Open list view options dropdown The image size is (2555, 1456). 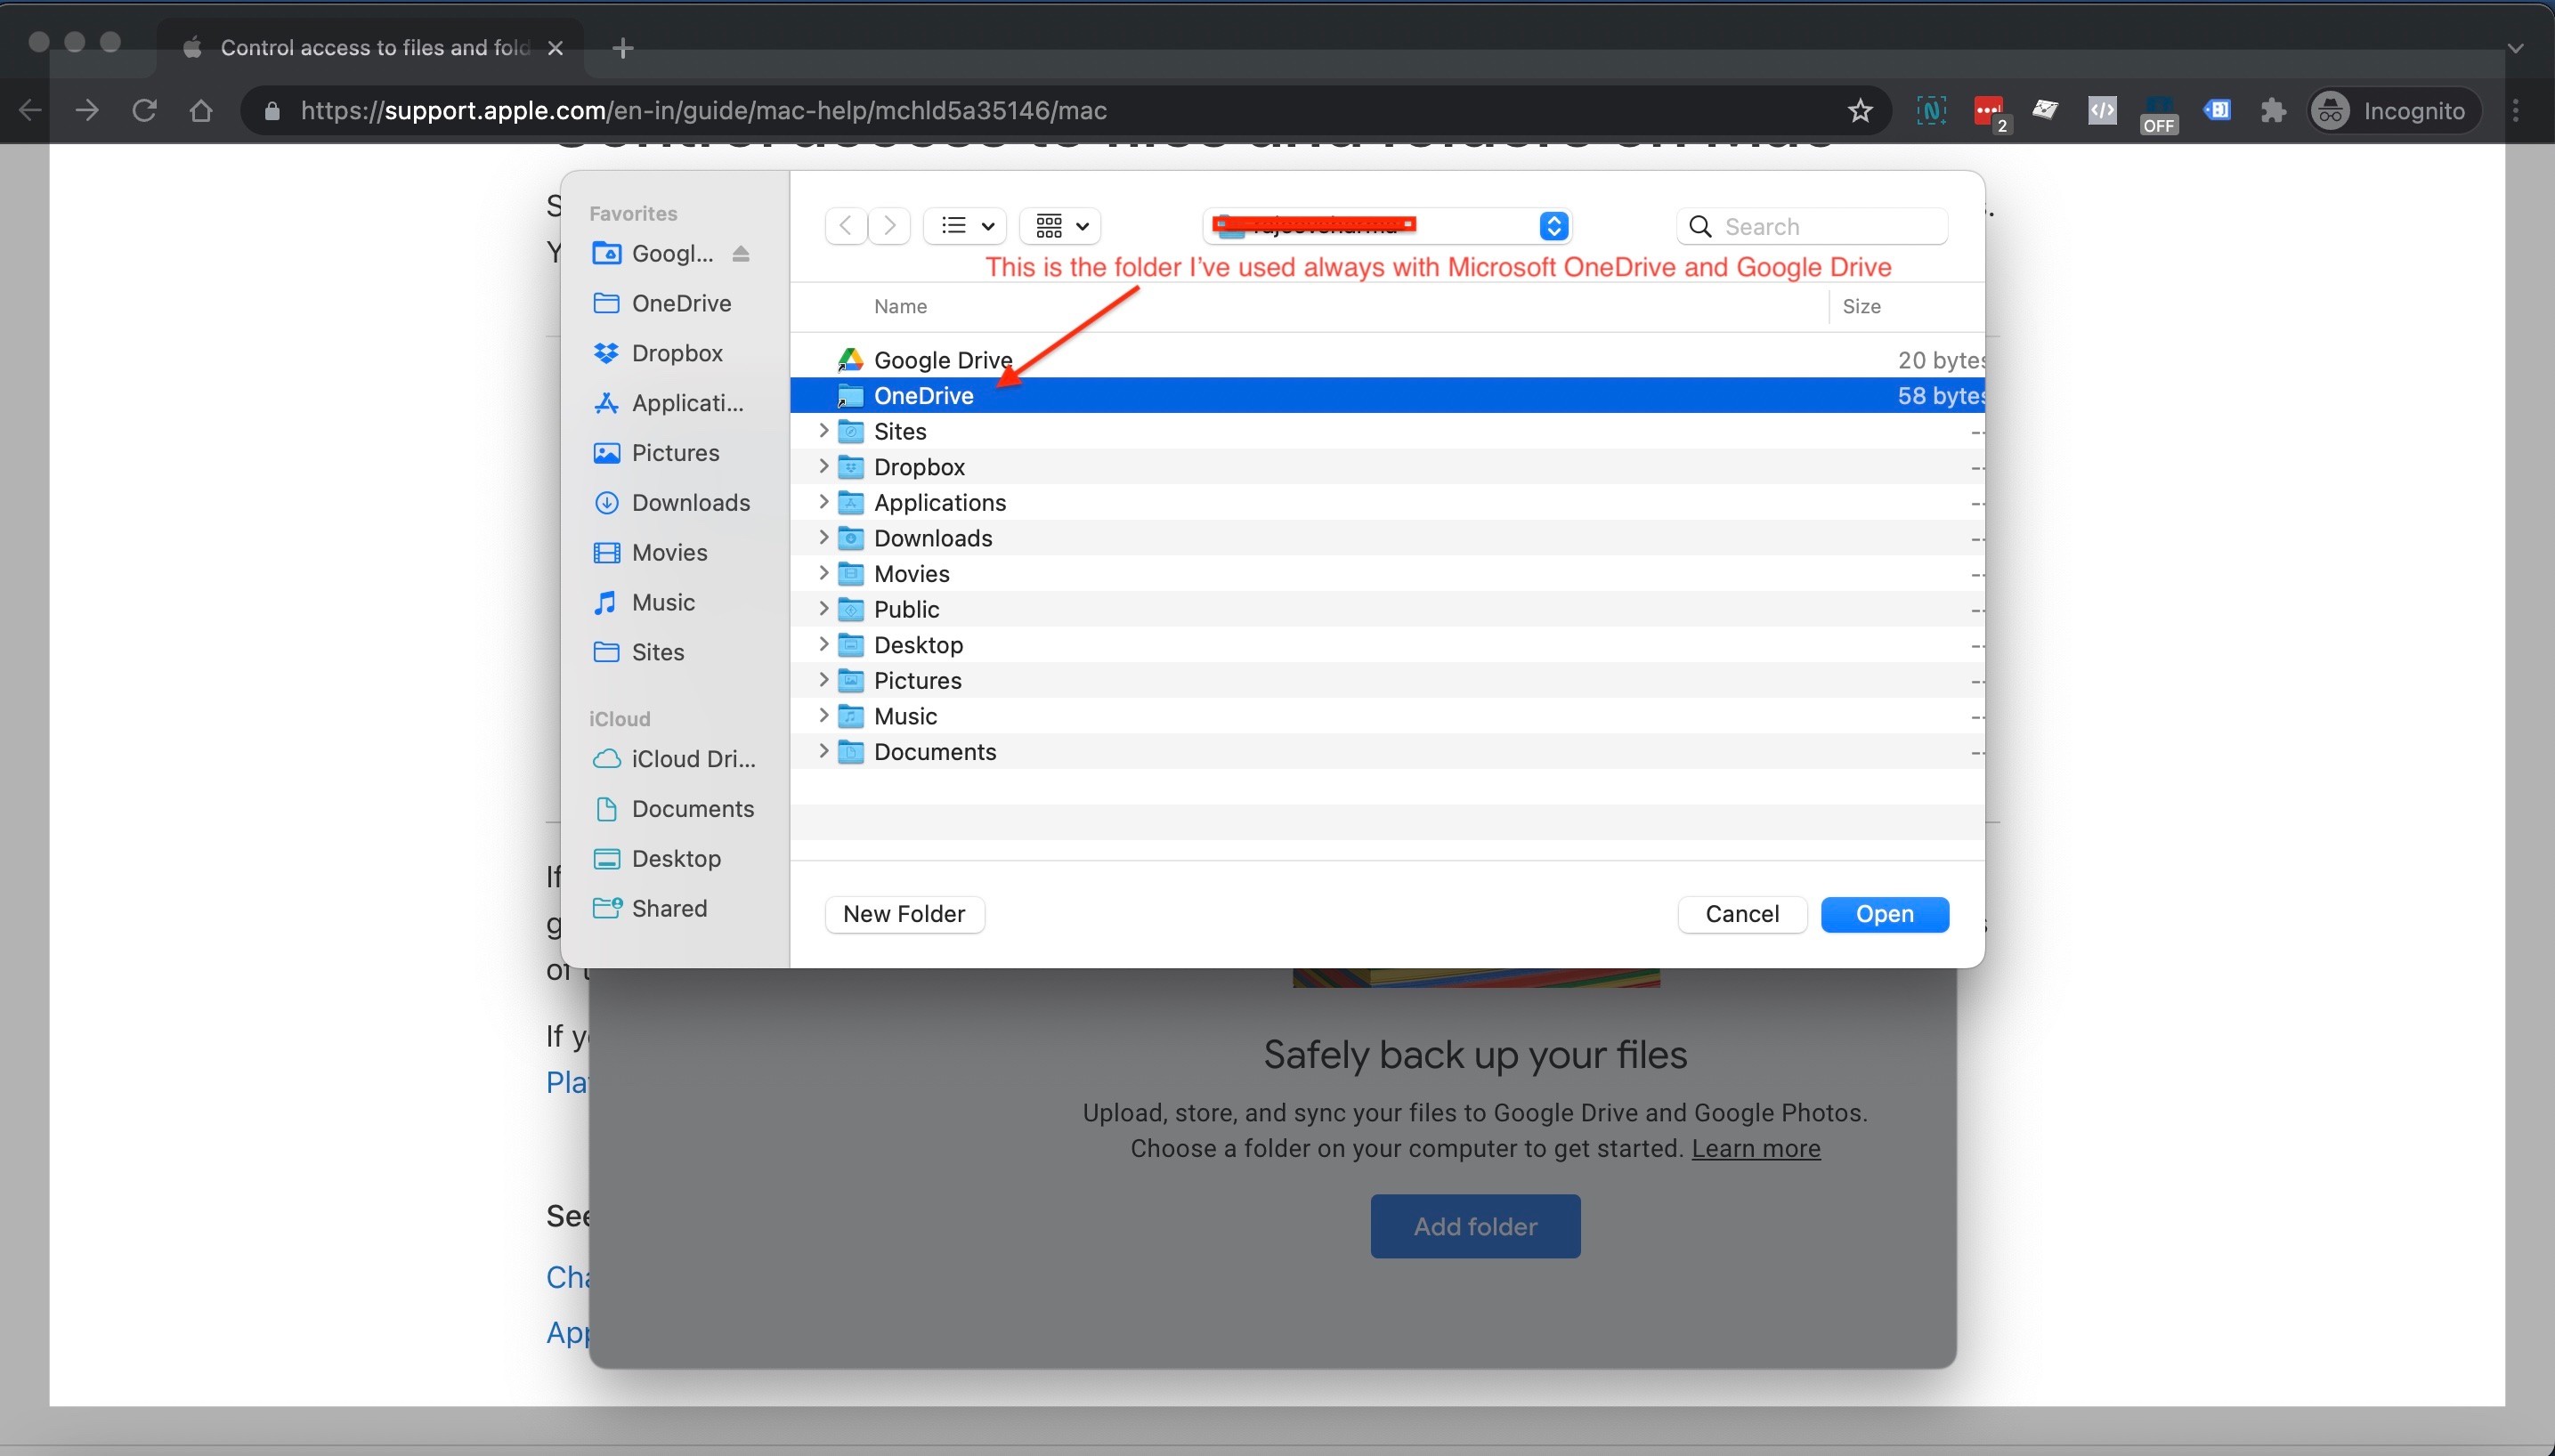pyautogui.click(x=966, y=226)
